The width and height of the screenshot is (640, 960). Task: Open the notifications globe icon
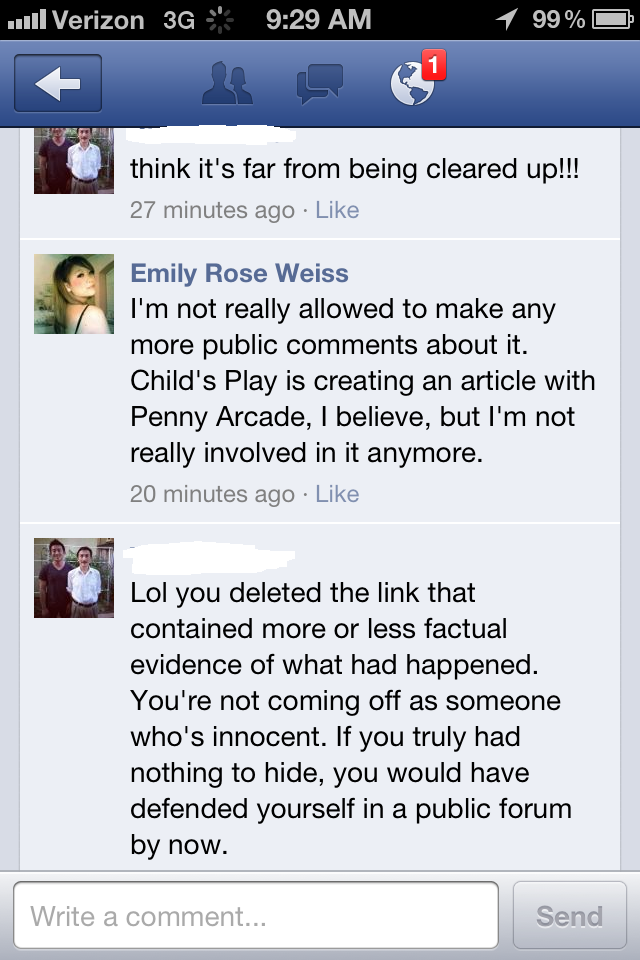click(x=412, y=84)
